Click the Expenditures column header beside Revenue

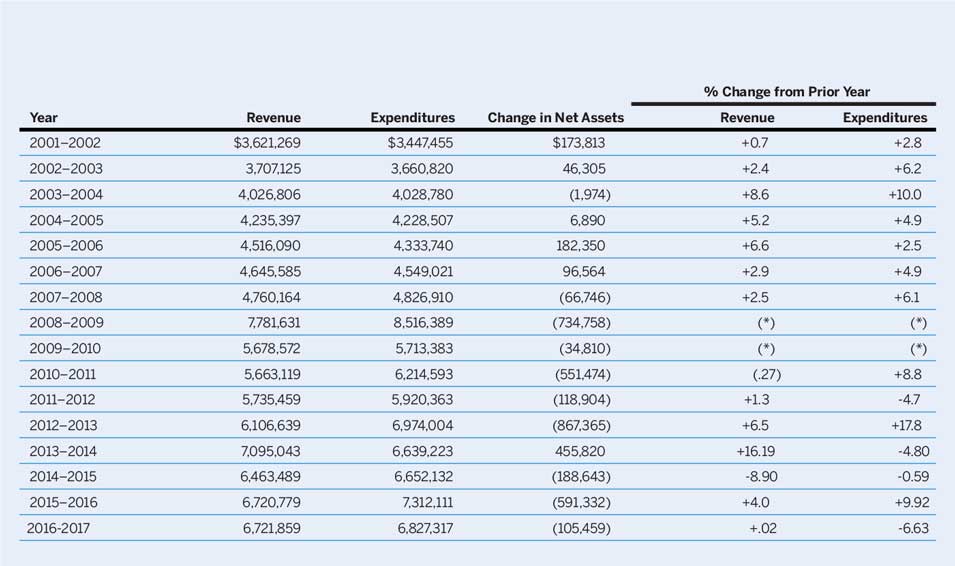(412, 118)
